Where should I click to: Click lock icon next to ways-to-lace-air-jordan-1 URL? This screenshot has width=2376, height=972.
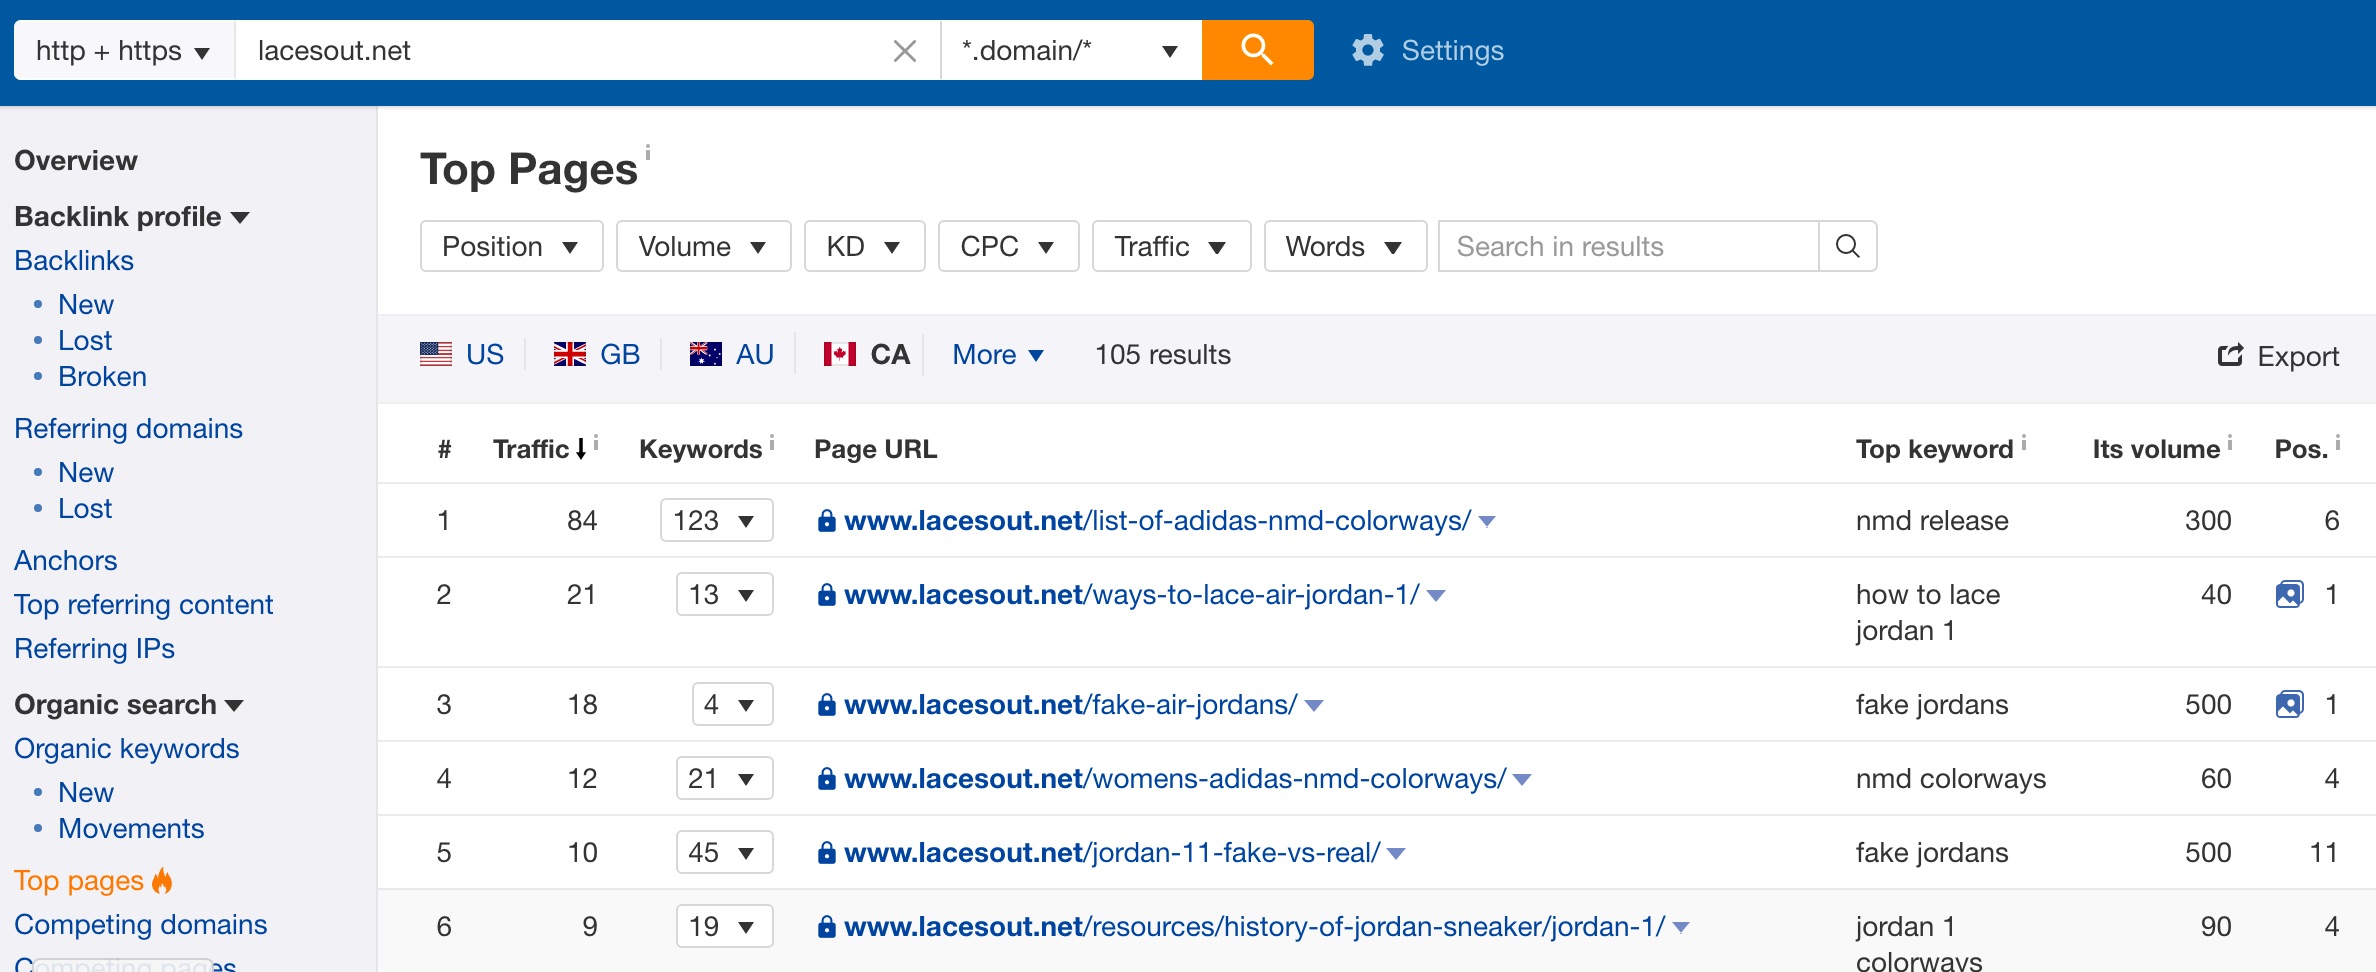click(x=827, y=595)
